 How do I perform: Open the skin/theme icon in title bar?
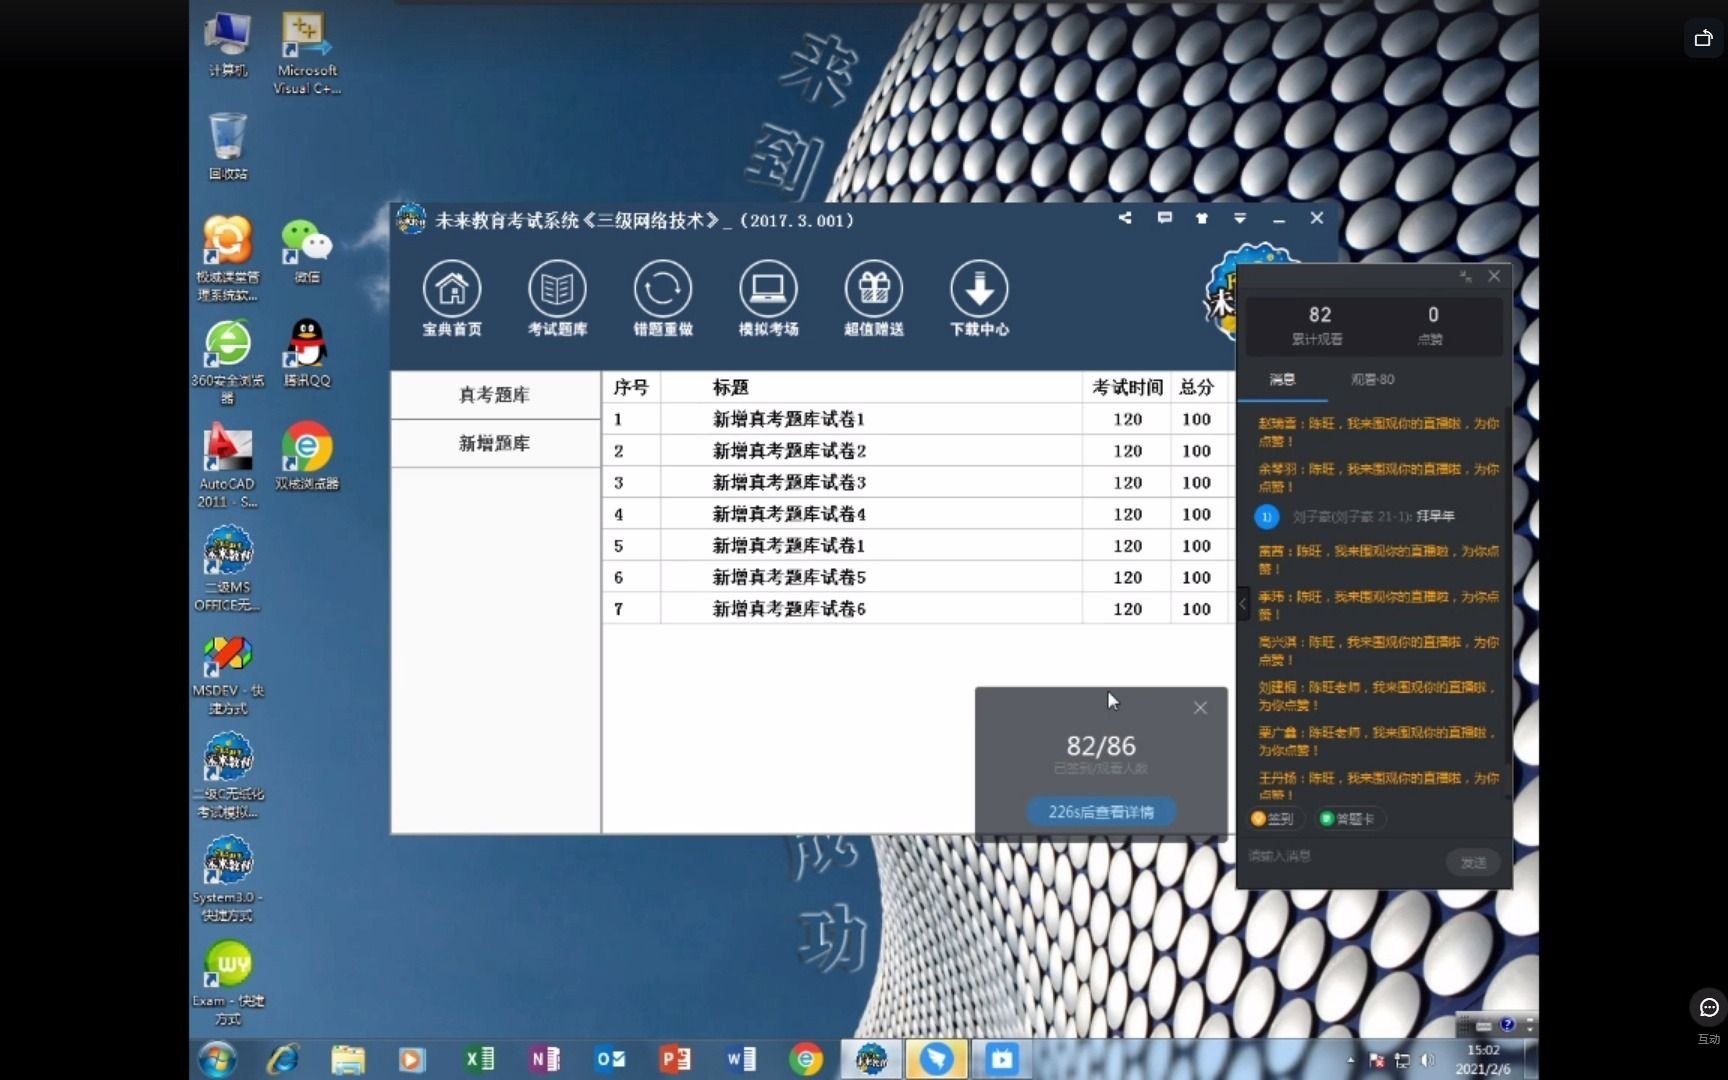tap(1201, 218)
